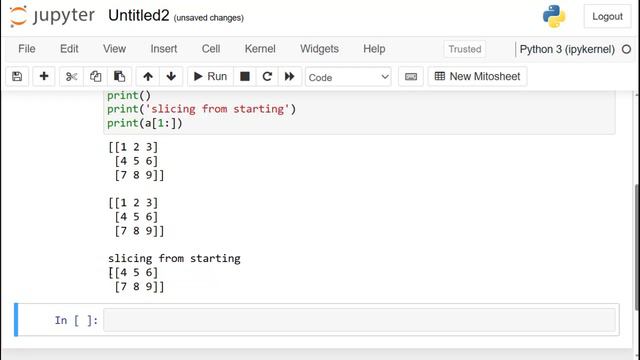Image resolution: width=640 pixels, height=360 pixels.
Task: Move selected cell up arrow
Action: click(x=148, y=76)
